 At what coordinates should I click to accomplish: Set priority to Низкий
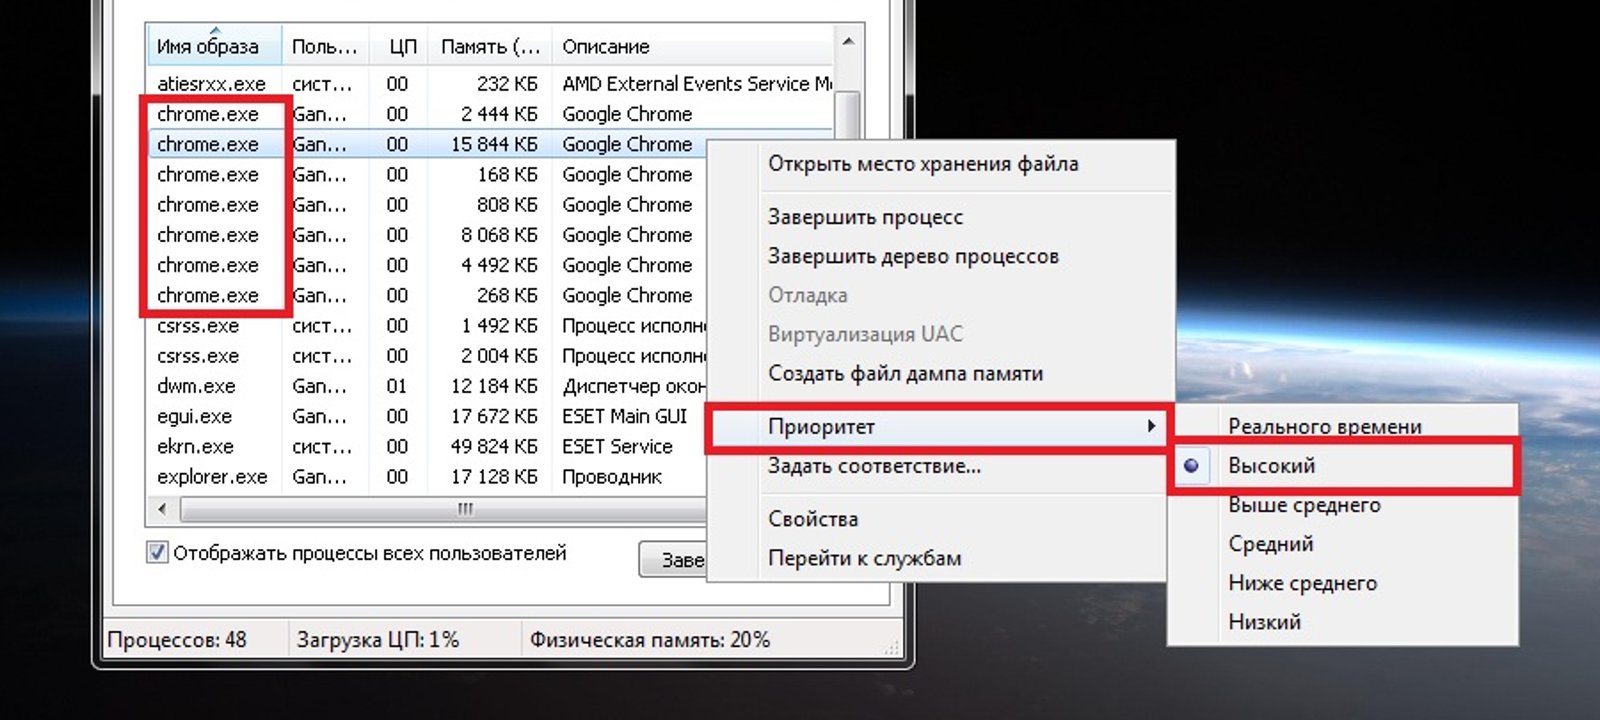(x=1264, y=622)
